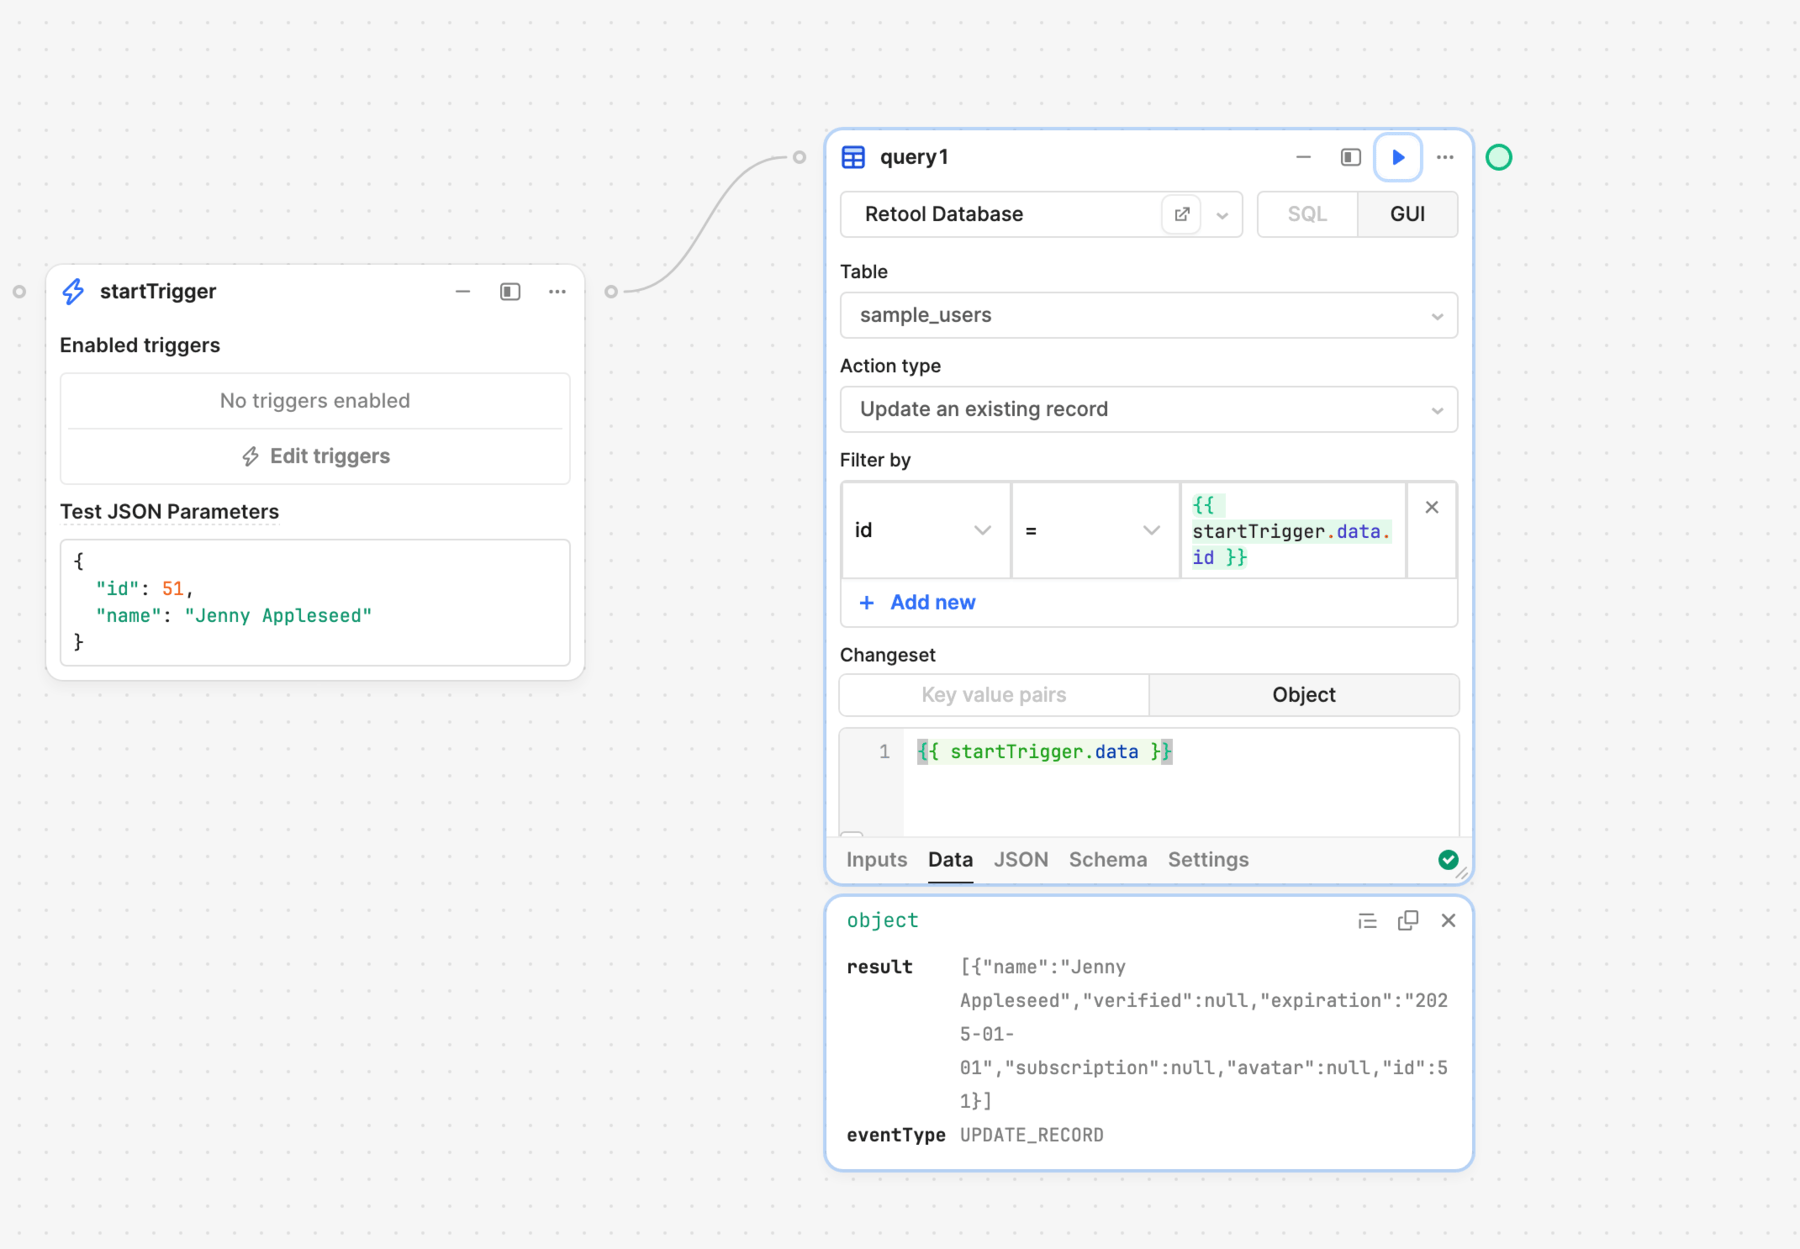Click query1 input connector node
Viewport: 1800px width, 1249px height.
pyautogui.click(x=799, y=157)
